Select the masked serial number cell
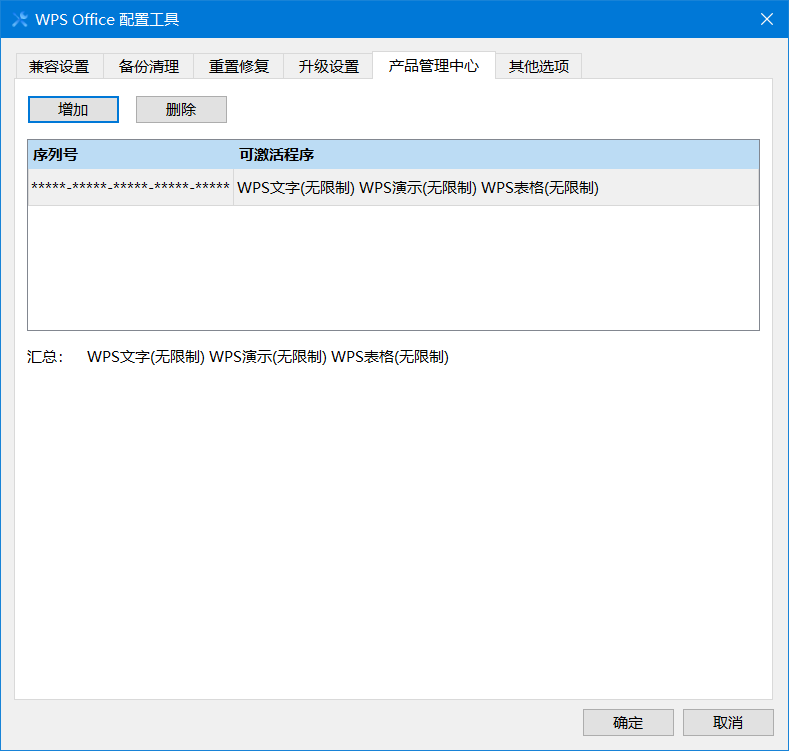The width and height of the screenshot is (789, 751). (131, 187)
